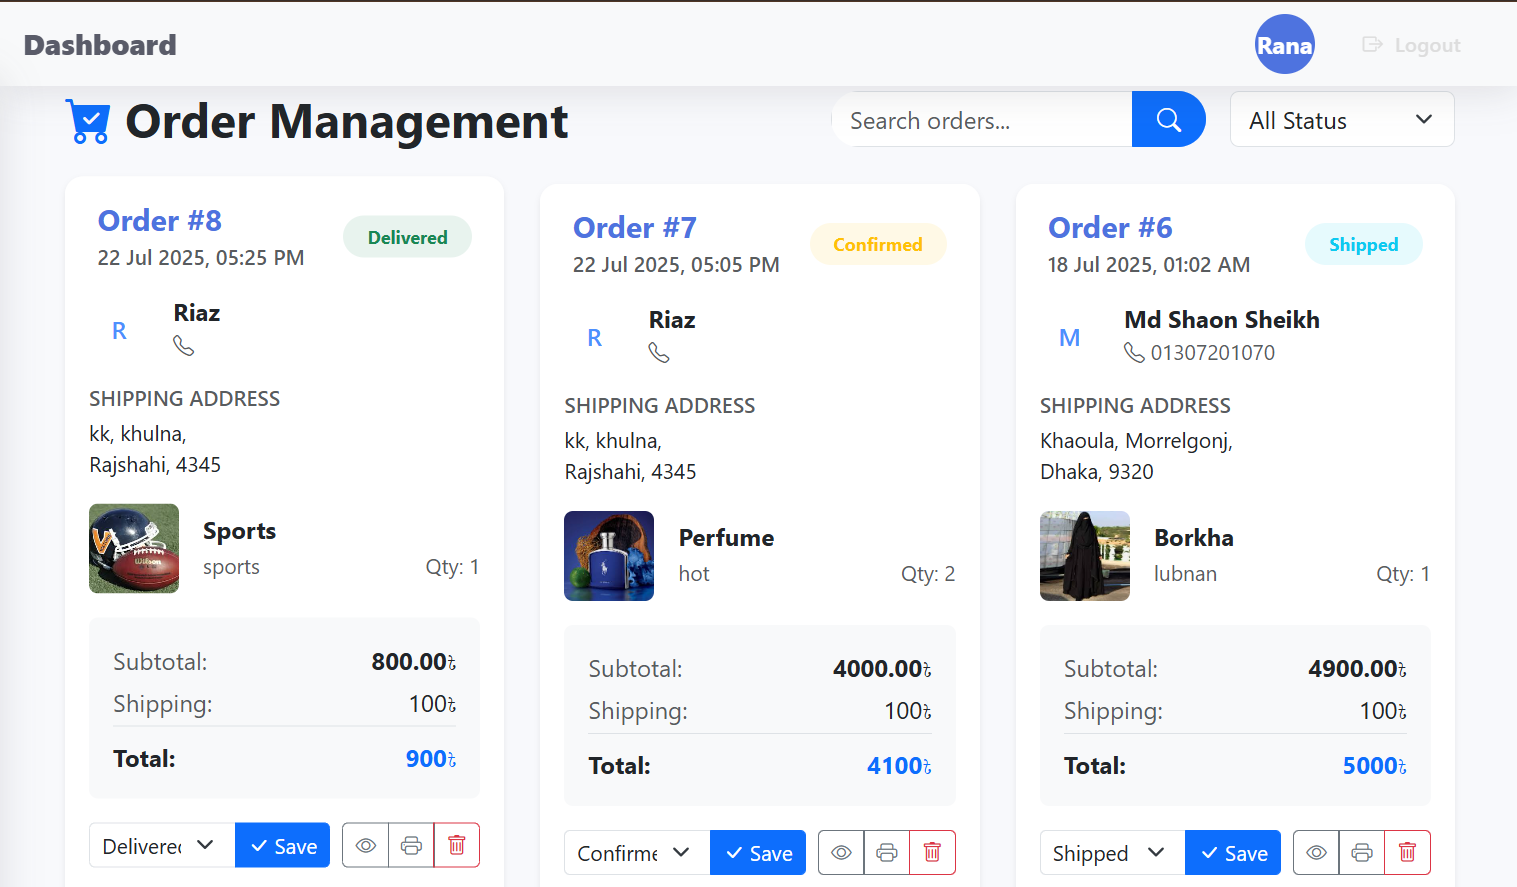The height and width of the screenshot is (887, 1517).
Task: Click the search magnifier button
Action: pos(1168,120)
